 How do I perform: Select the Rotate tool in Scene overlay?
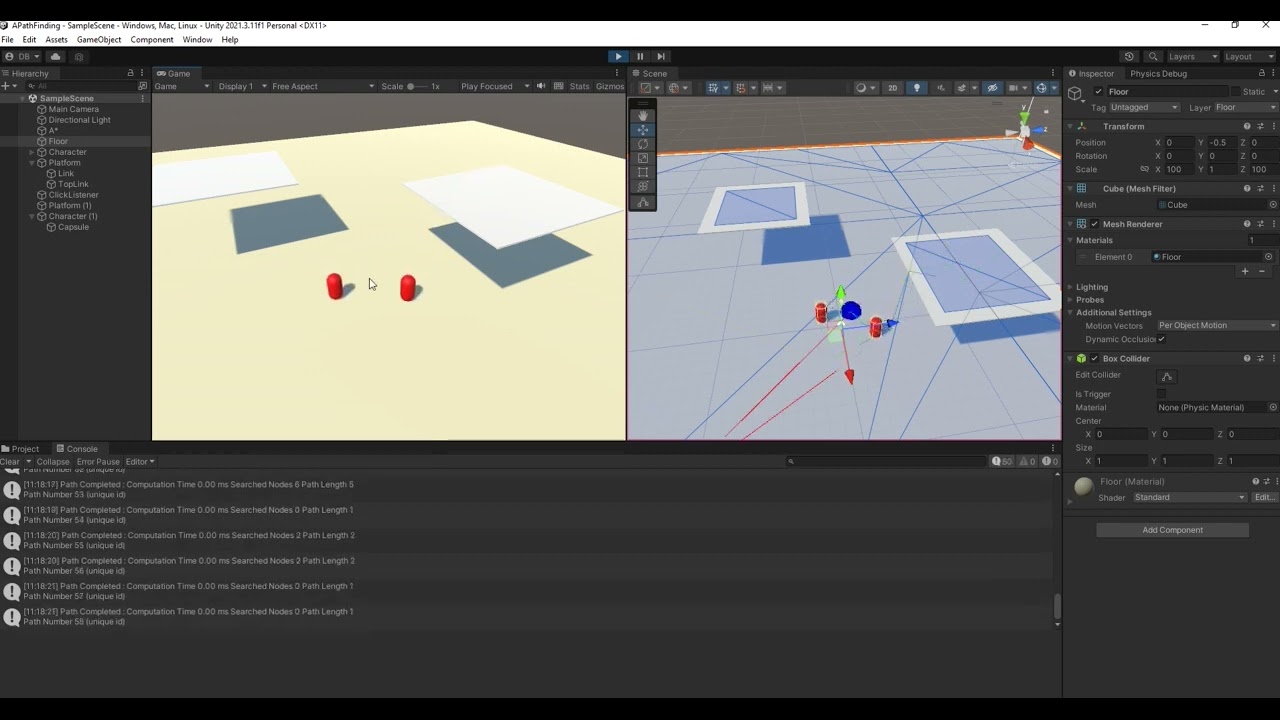click(x=642, y=144)
